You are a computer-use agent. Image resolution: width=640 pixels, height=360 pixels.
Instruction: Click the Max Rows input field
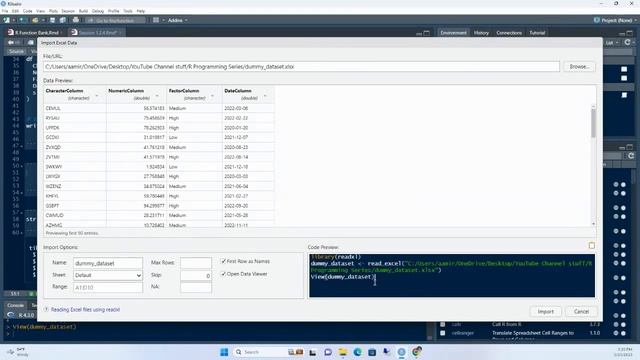pyautogui.click(x=196, y=263)
